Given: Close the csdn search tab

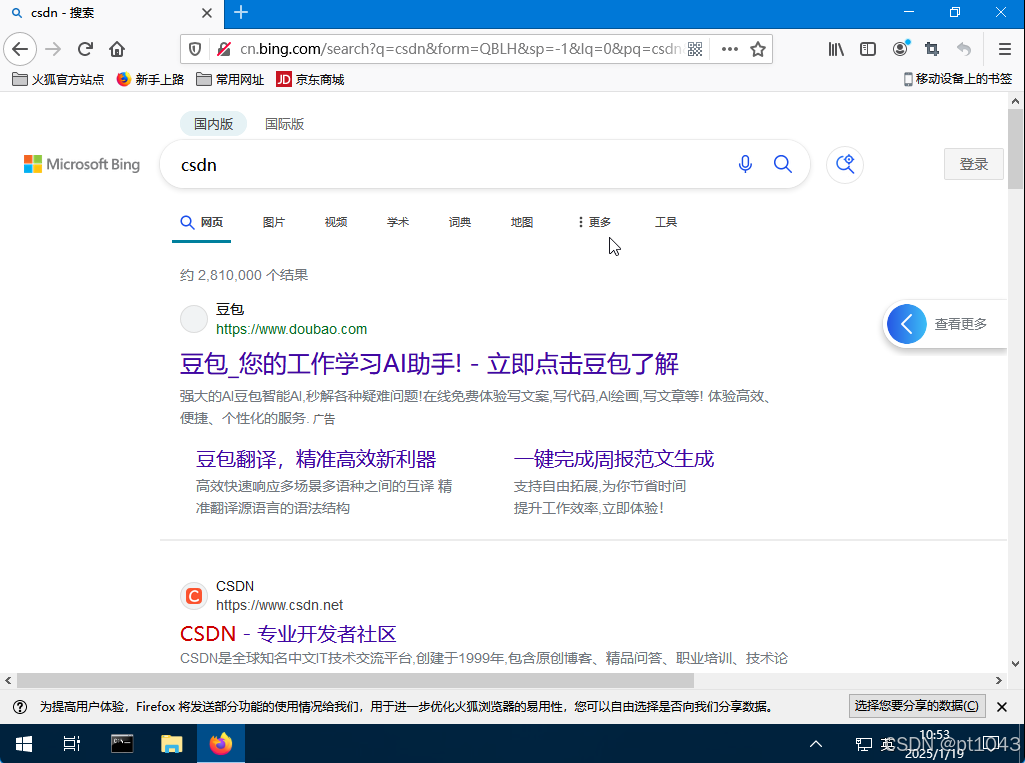Looking at the screenshot, I should [207, 13].
